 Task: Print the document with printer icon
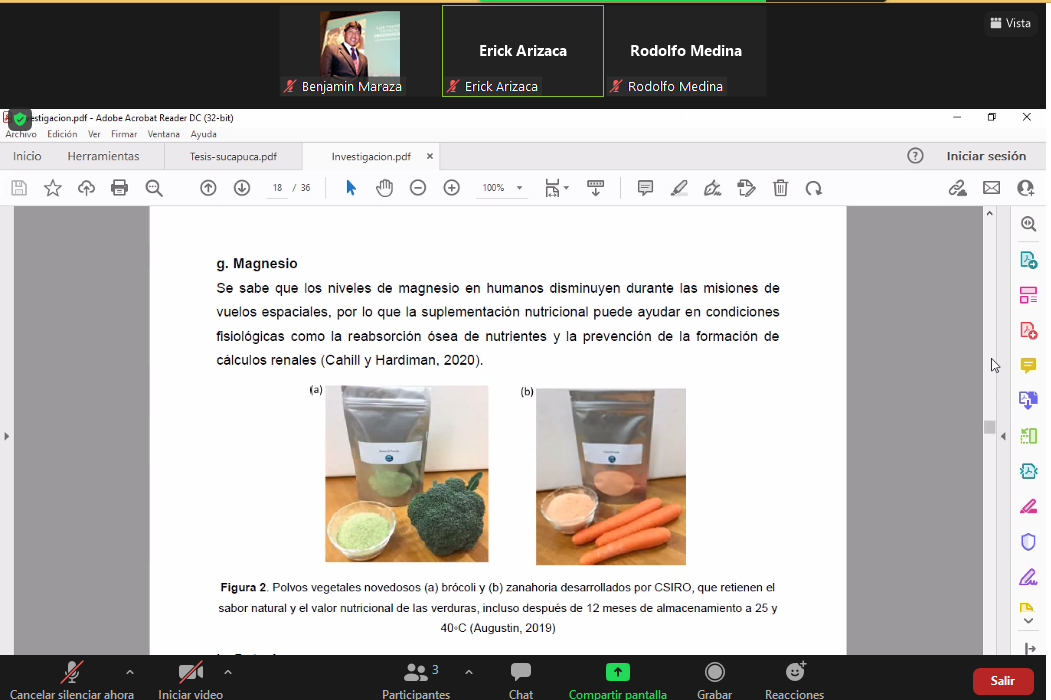(119, 188)
